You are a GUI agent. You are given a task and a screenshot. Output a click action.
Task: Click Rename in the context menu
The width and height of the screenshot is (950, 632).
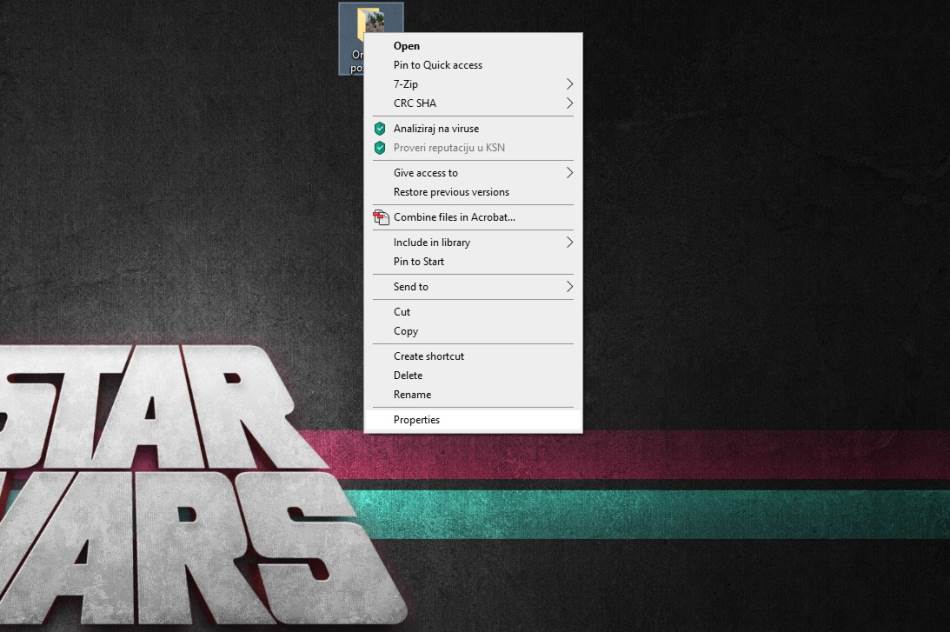pos(412,395)
